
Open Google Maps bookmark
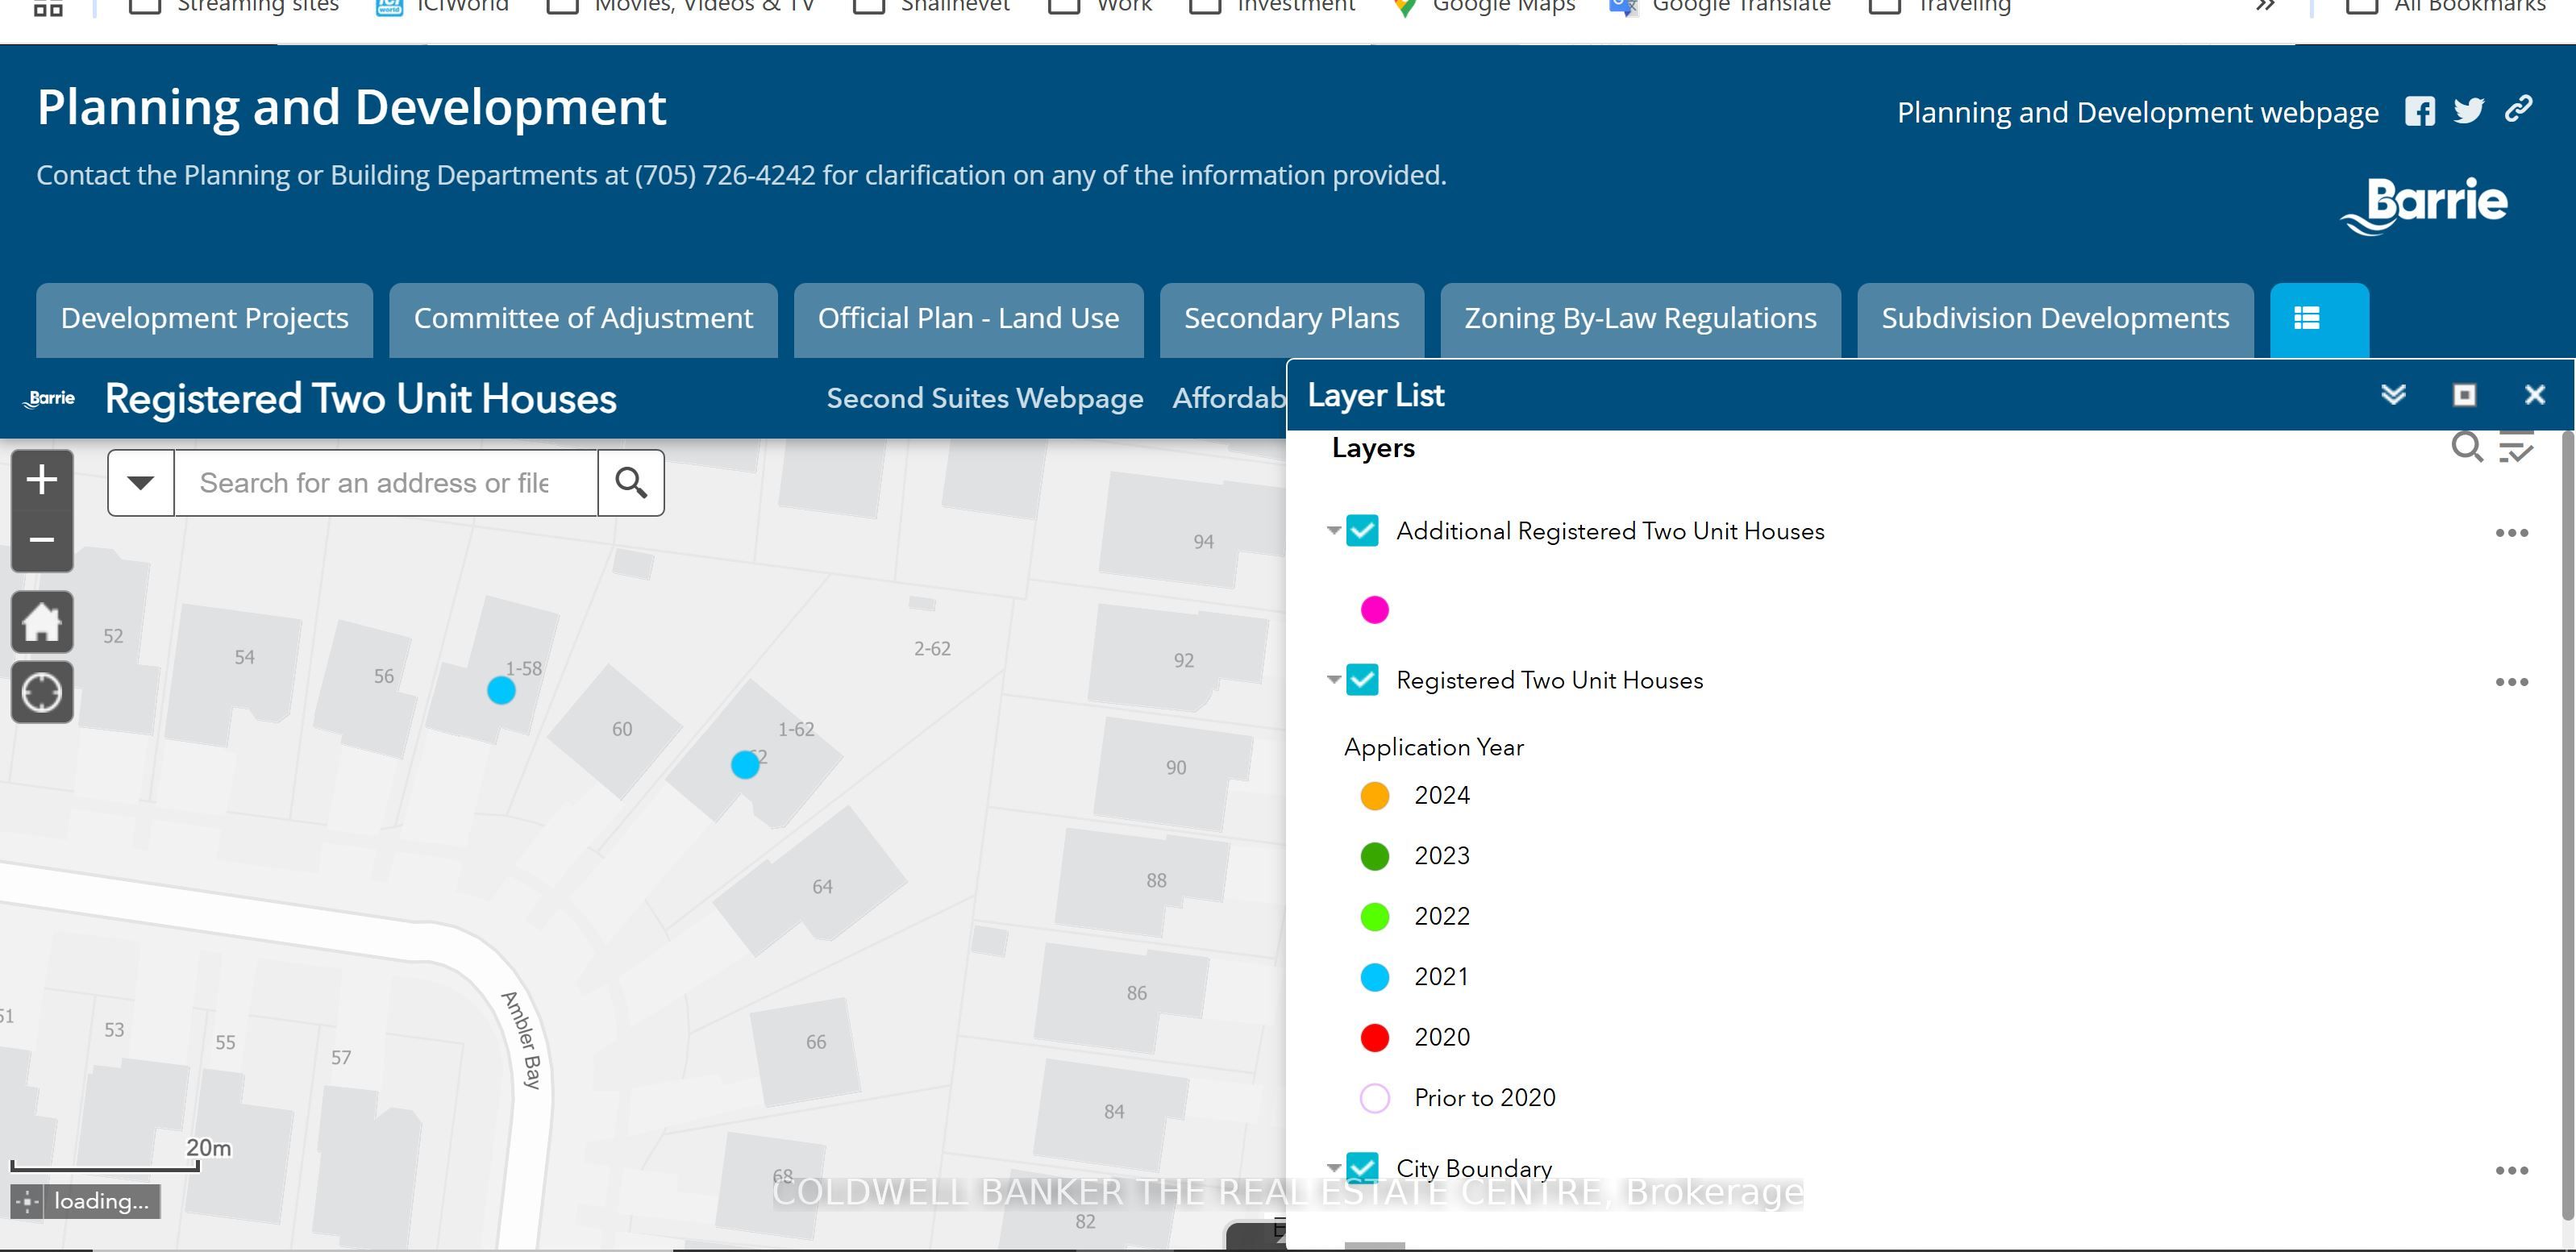(1484, 6)
